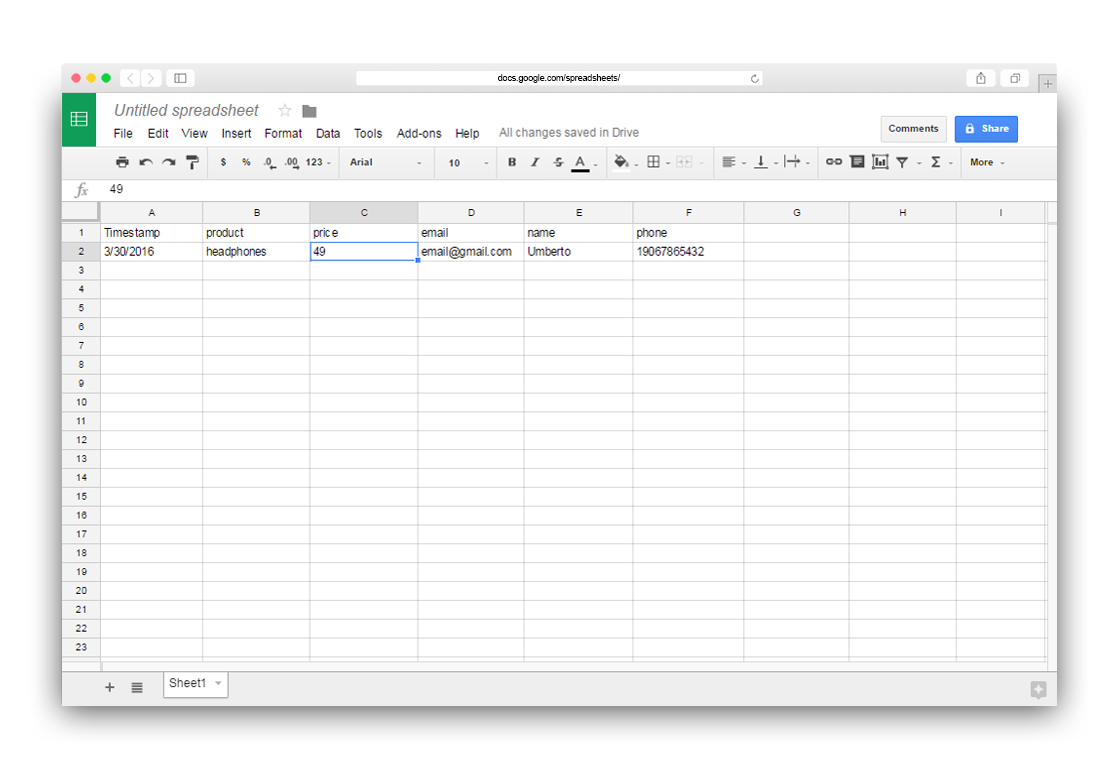Format as percent with the % icon

(246, 162)
